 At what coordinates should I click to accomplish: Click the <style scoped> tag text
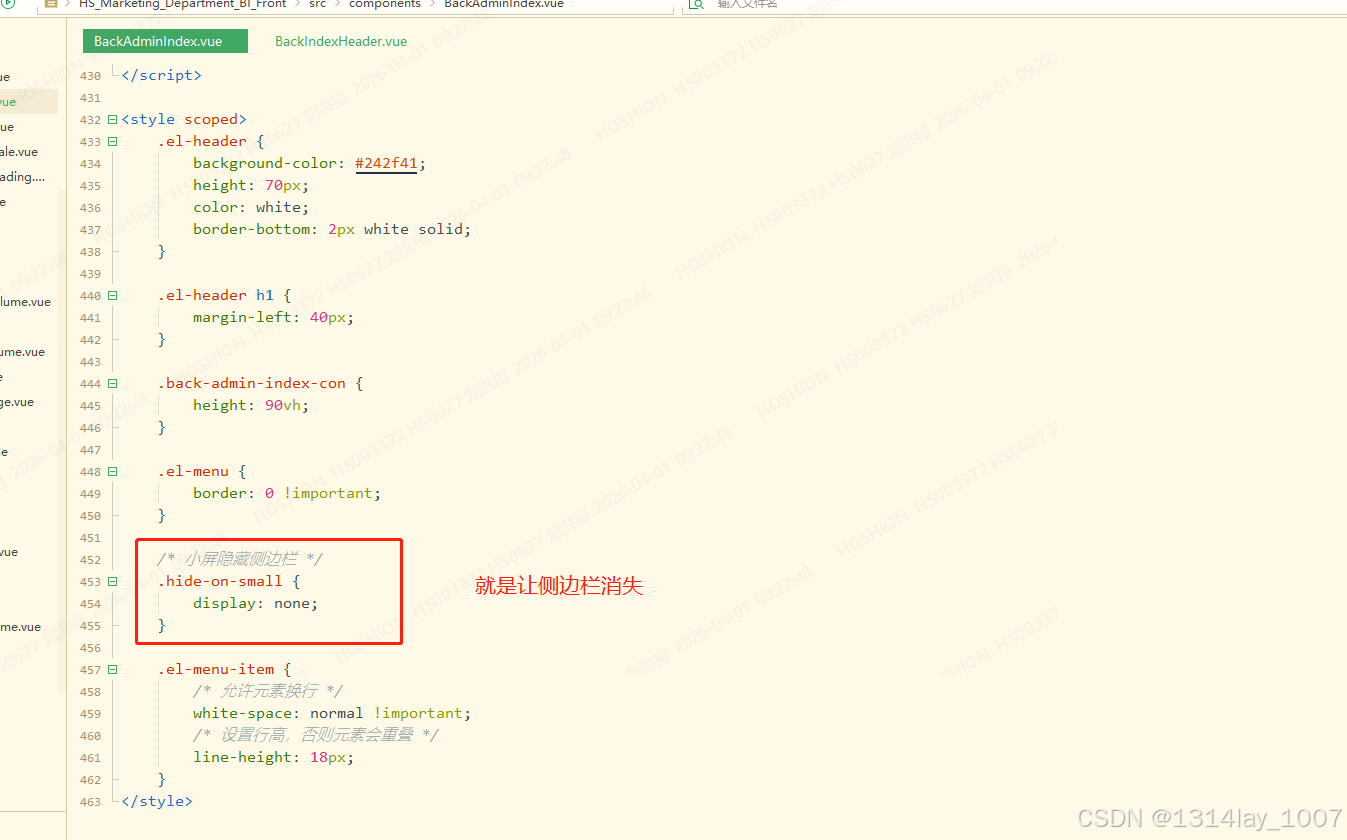(184, 119)
